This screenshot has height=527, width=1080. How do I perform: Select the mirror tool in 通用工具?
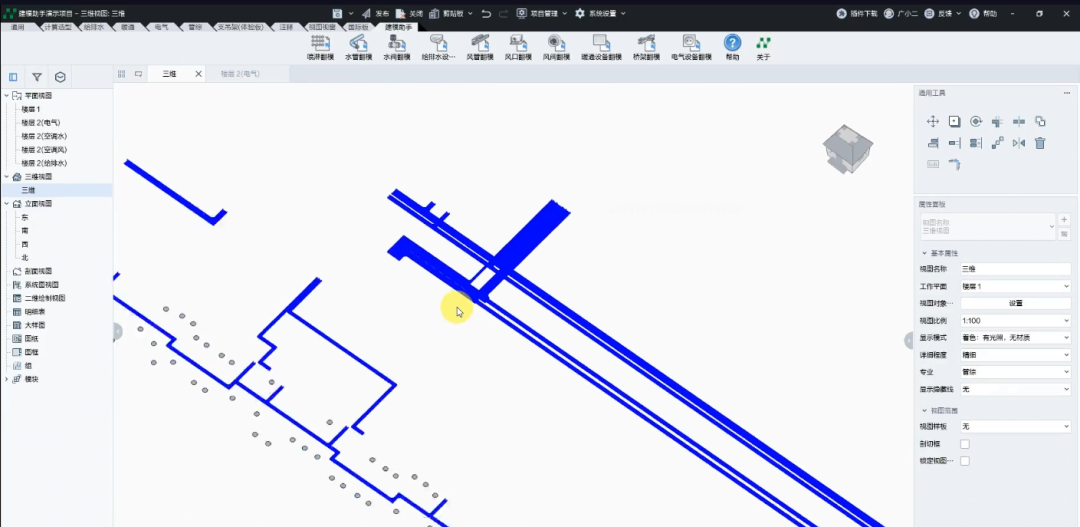(x=1019, y=143)
